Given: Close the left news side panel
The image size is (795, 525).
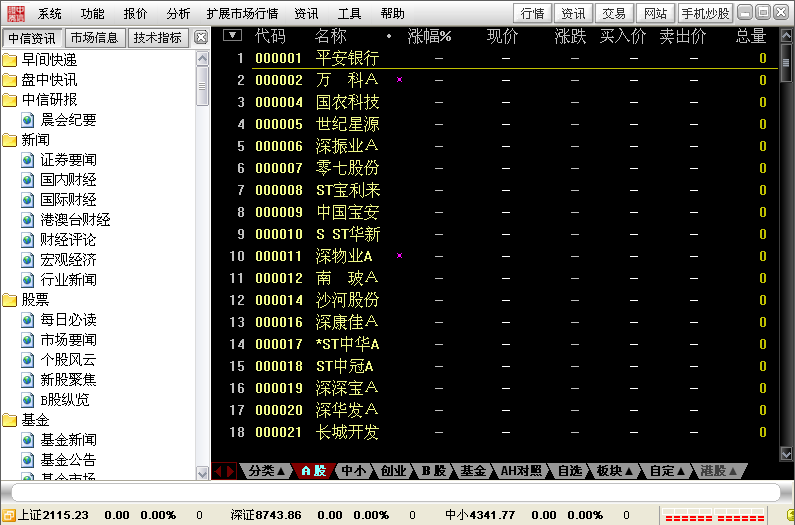Looking at the screenshot, I should (201, 38).
